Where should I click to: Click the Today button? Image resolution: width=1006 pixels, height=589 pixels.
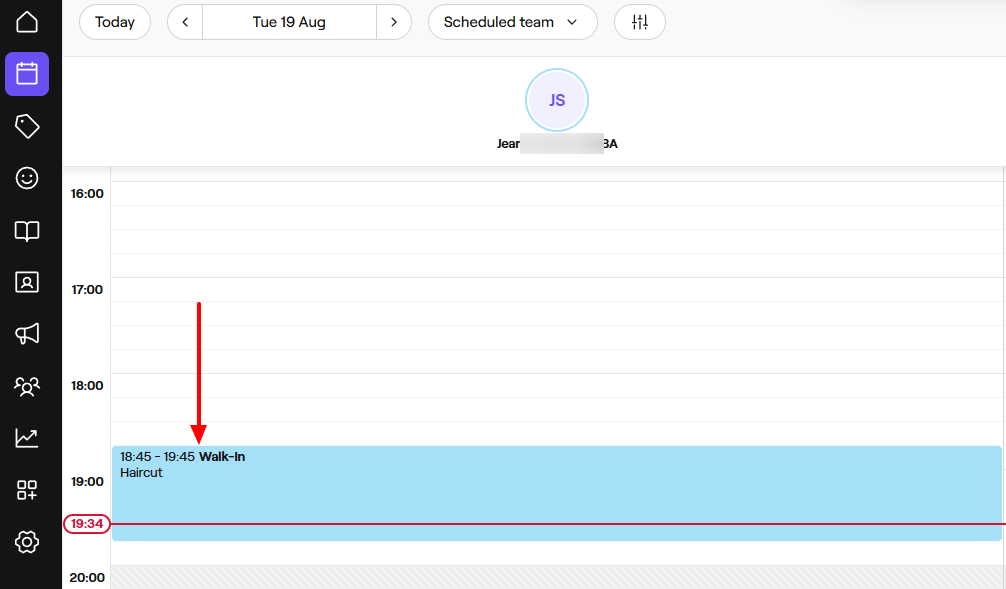point(115,22)
